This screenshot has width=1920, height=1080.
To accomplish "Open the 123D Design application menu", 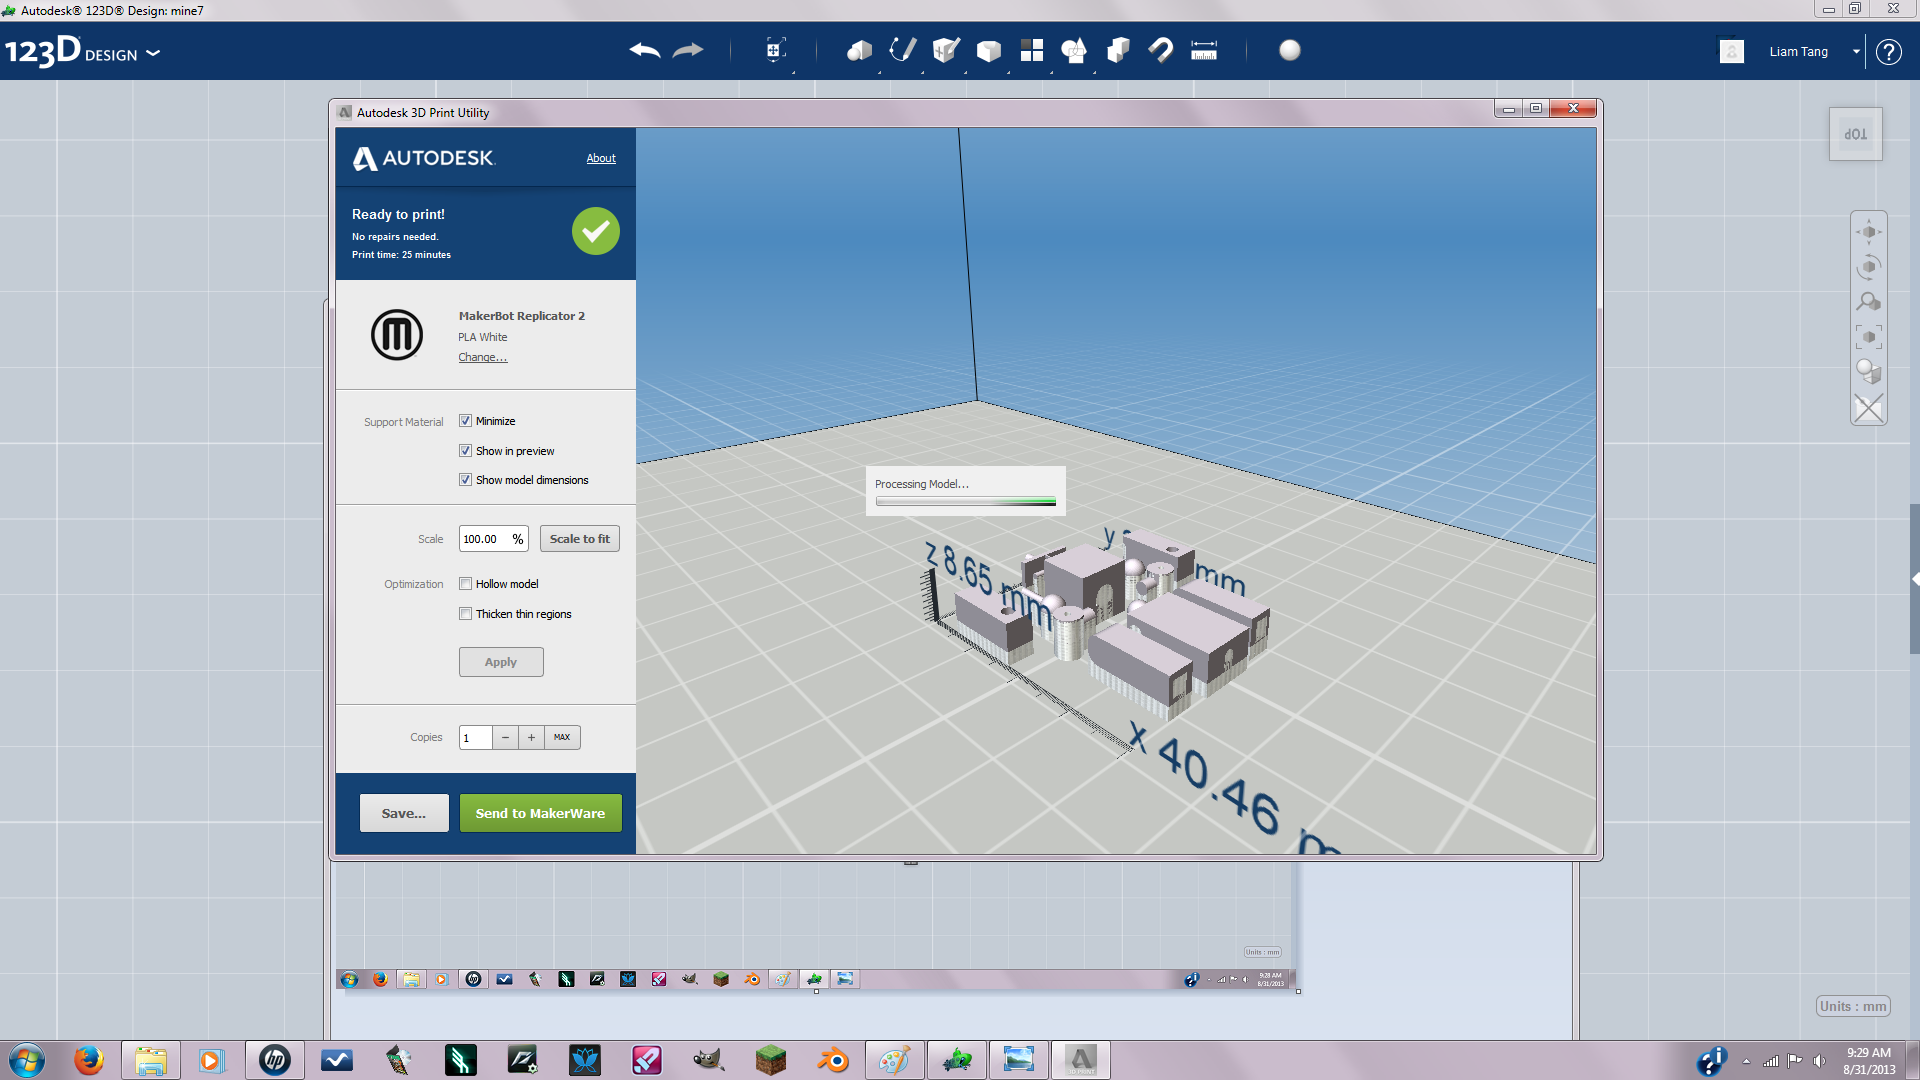I will pyautogui.click(x=82, y=52).
